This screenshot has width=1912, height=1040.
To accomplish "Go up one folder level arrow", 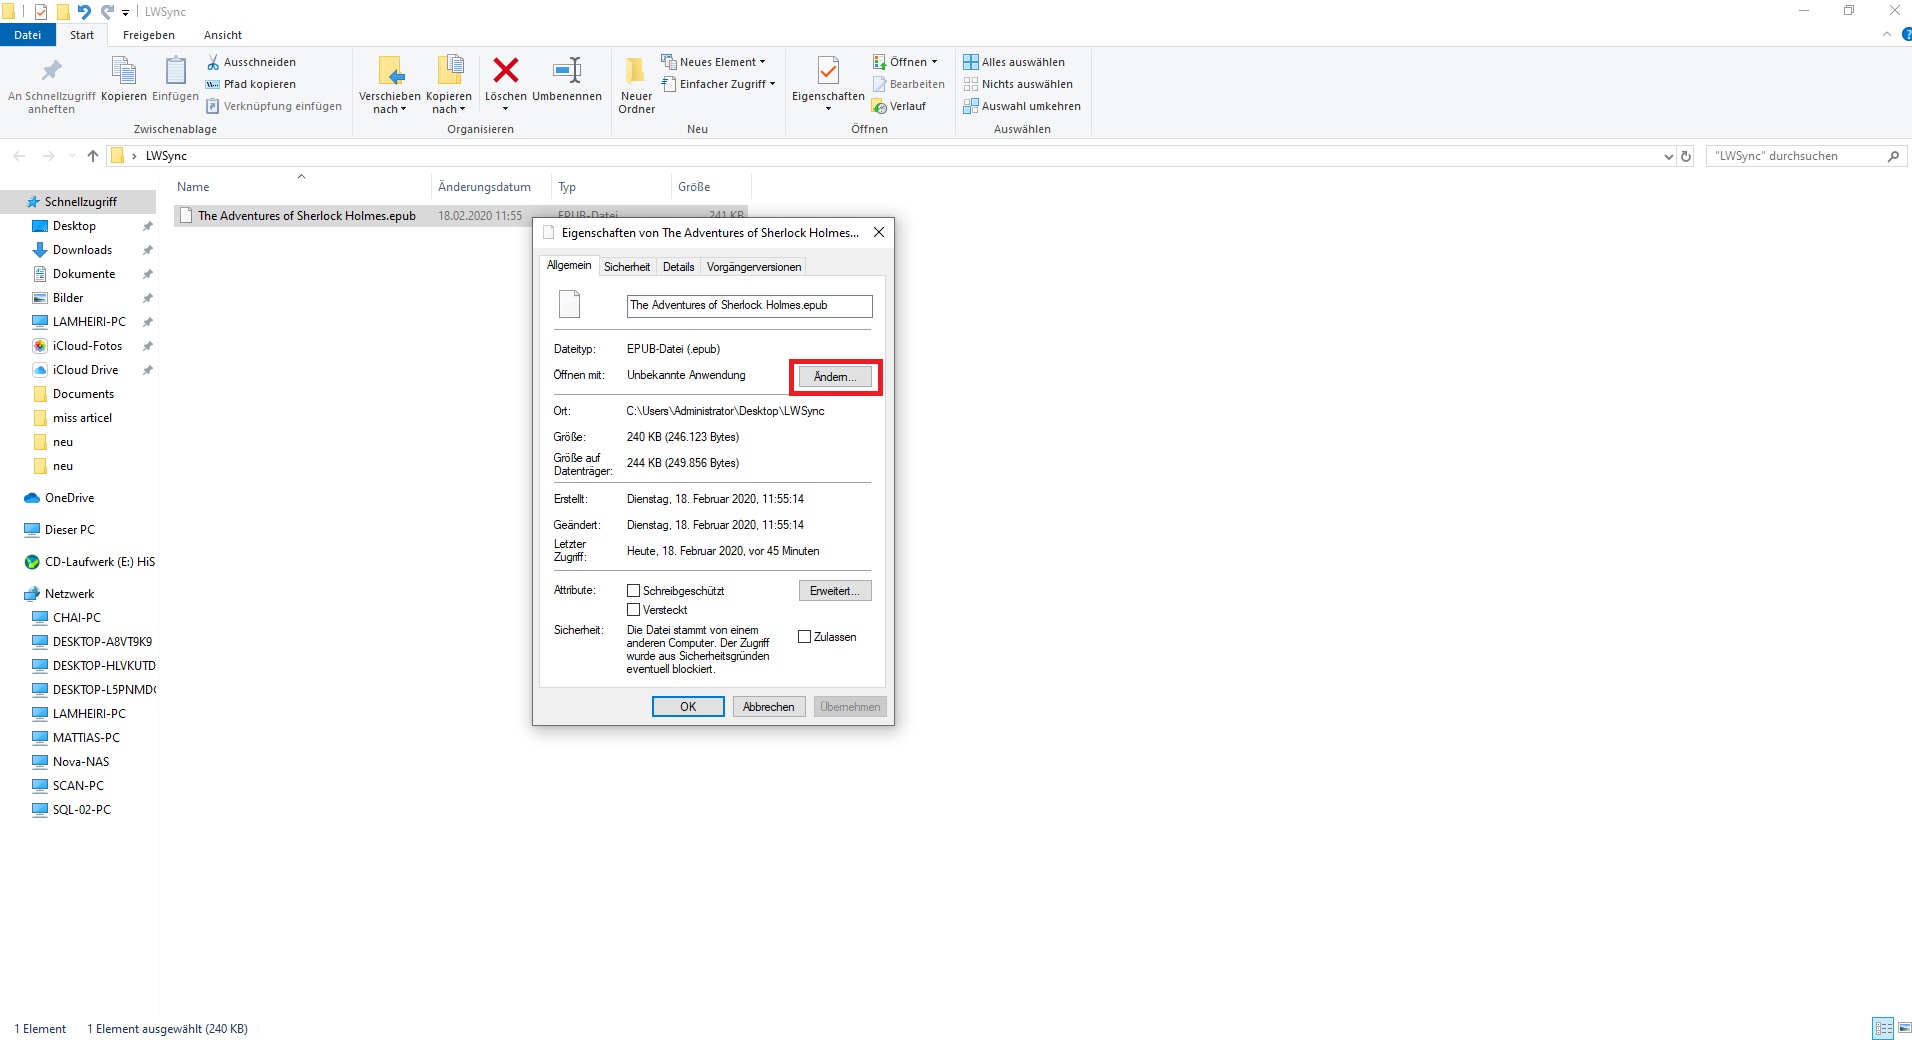I will point(93,156).
